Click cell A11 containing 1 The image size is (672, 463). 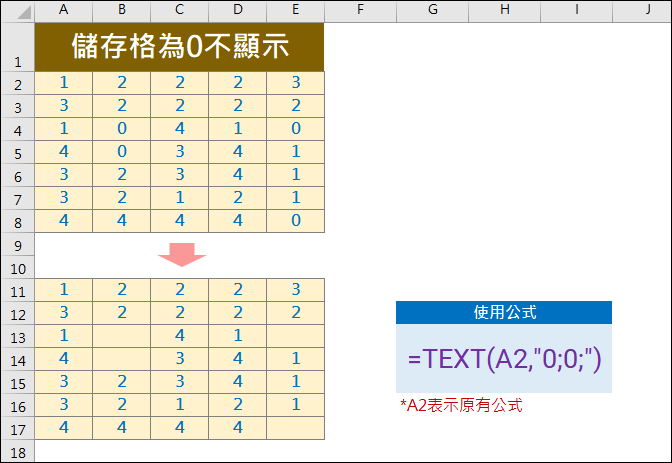pyautogui.click(x=63, y=290)
